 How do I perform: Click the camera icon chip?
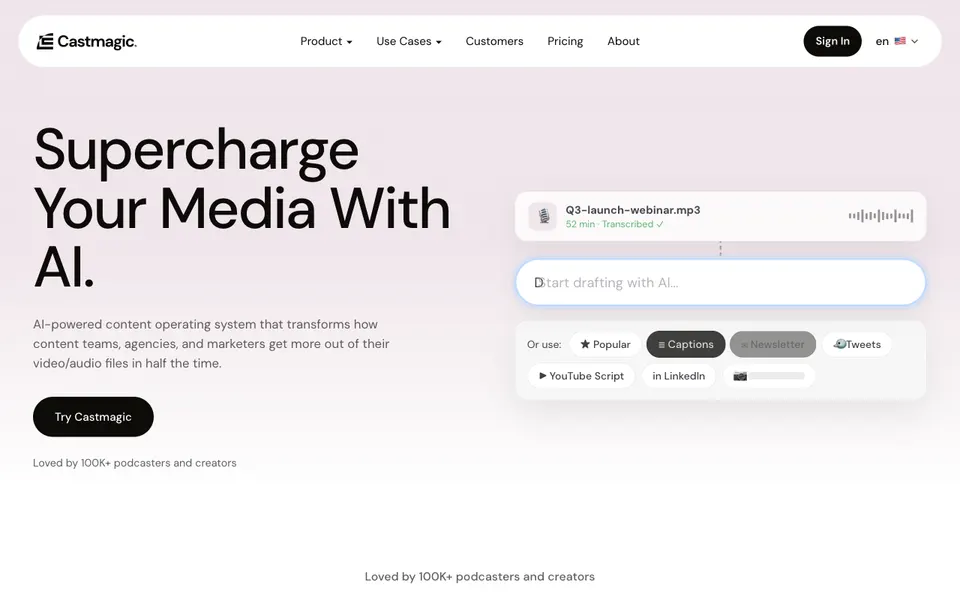[x=768, y=376]
